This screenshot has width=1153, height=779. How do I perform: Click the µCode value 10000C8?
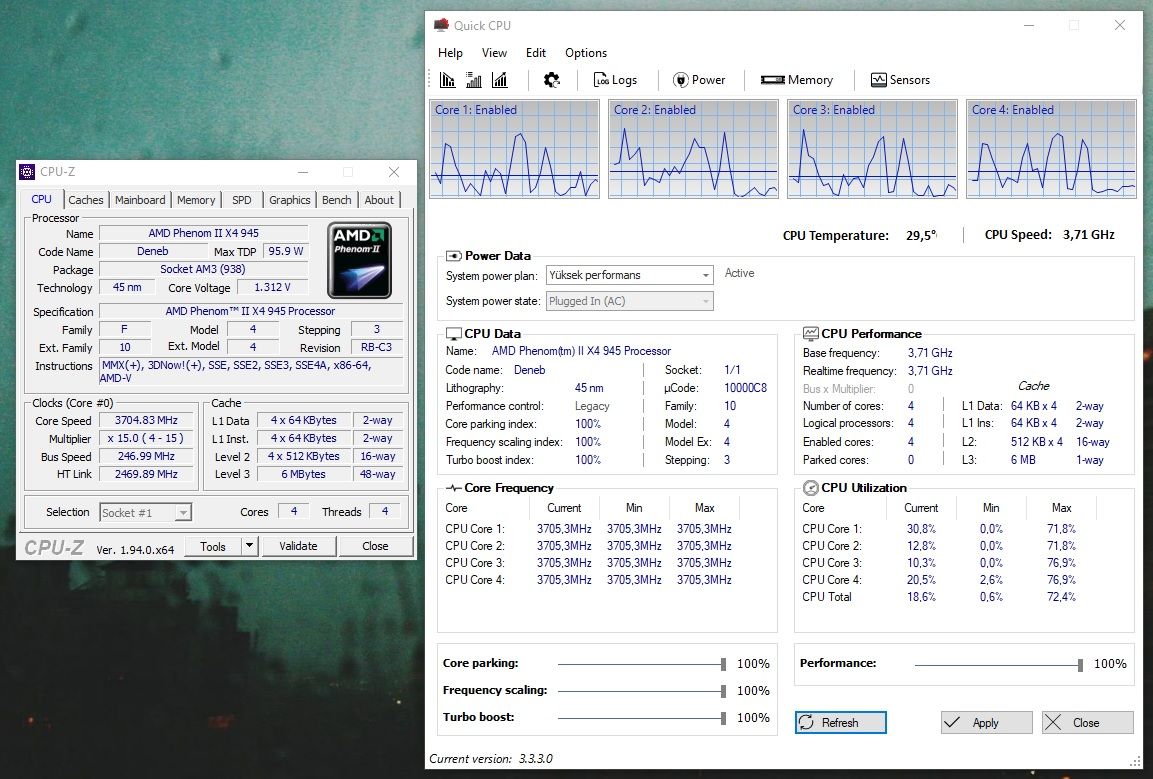(746, 388)
